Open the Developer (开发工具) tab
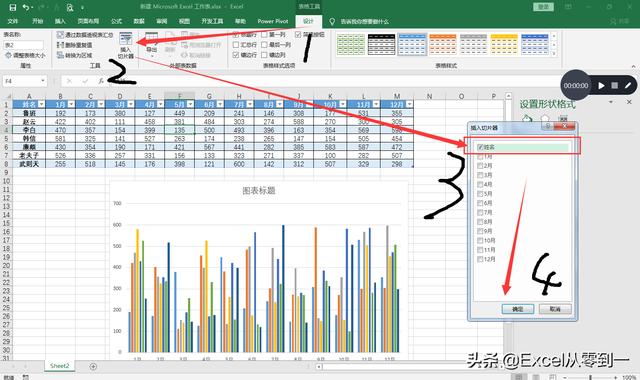This screenshot has height=380, width=640. (212, 21)
